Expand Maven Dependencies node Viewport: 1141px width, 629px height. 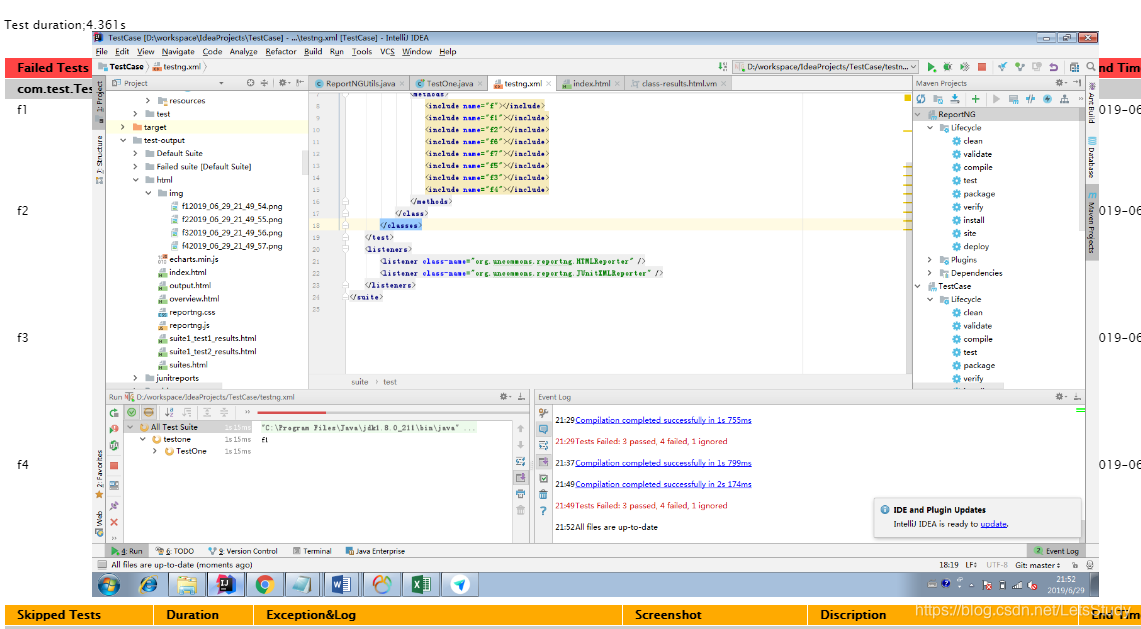(x=930, y=273)
